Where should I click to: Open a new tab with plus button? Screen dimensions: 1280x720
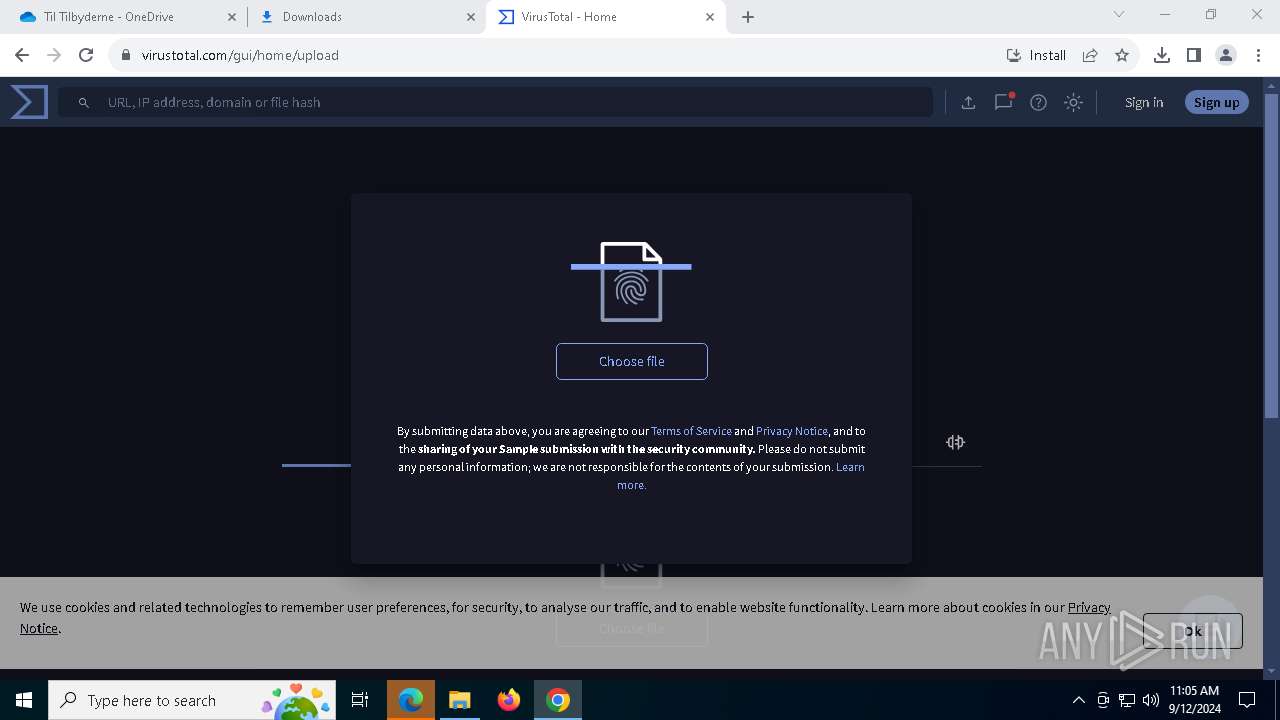(748, 17)
